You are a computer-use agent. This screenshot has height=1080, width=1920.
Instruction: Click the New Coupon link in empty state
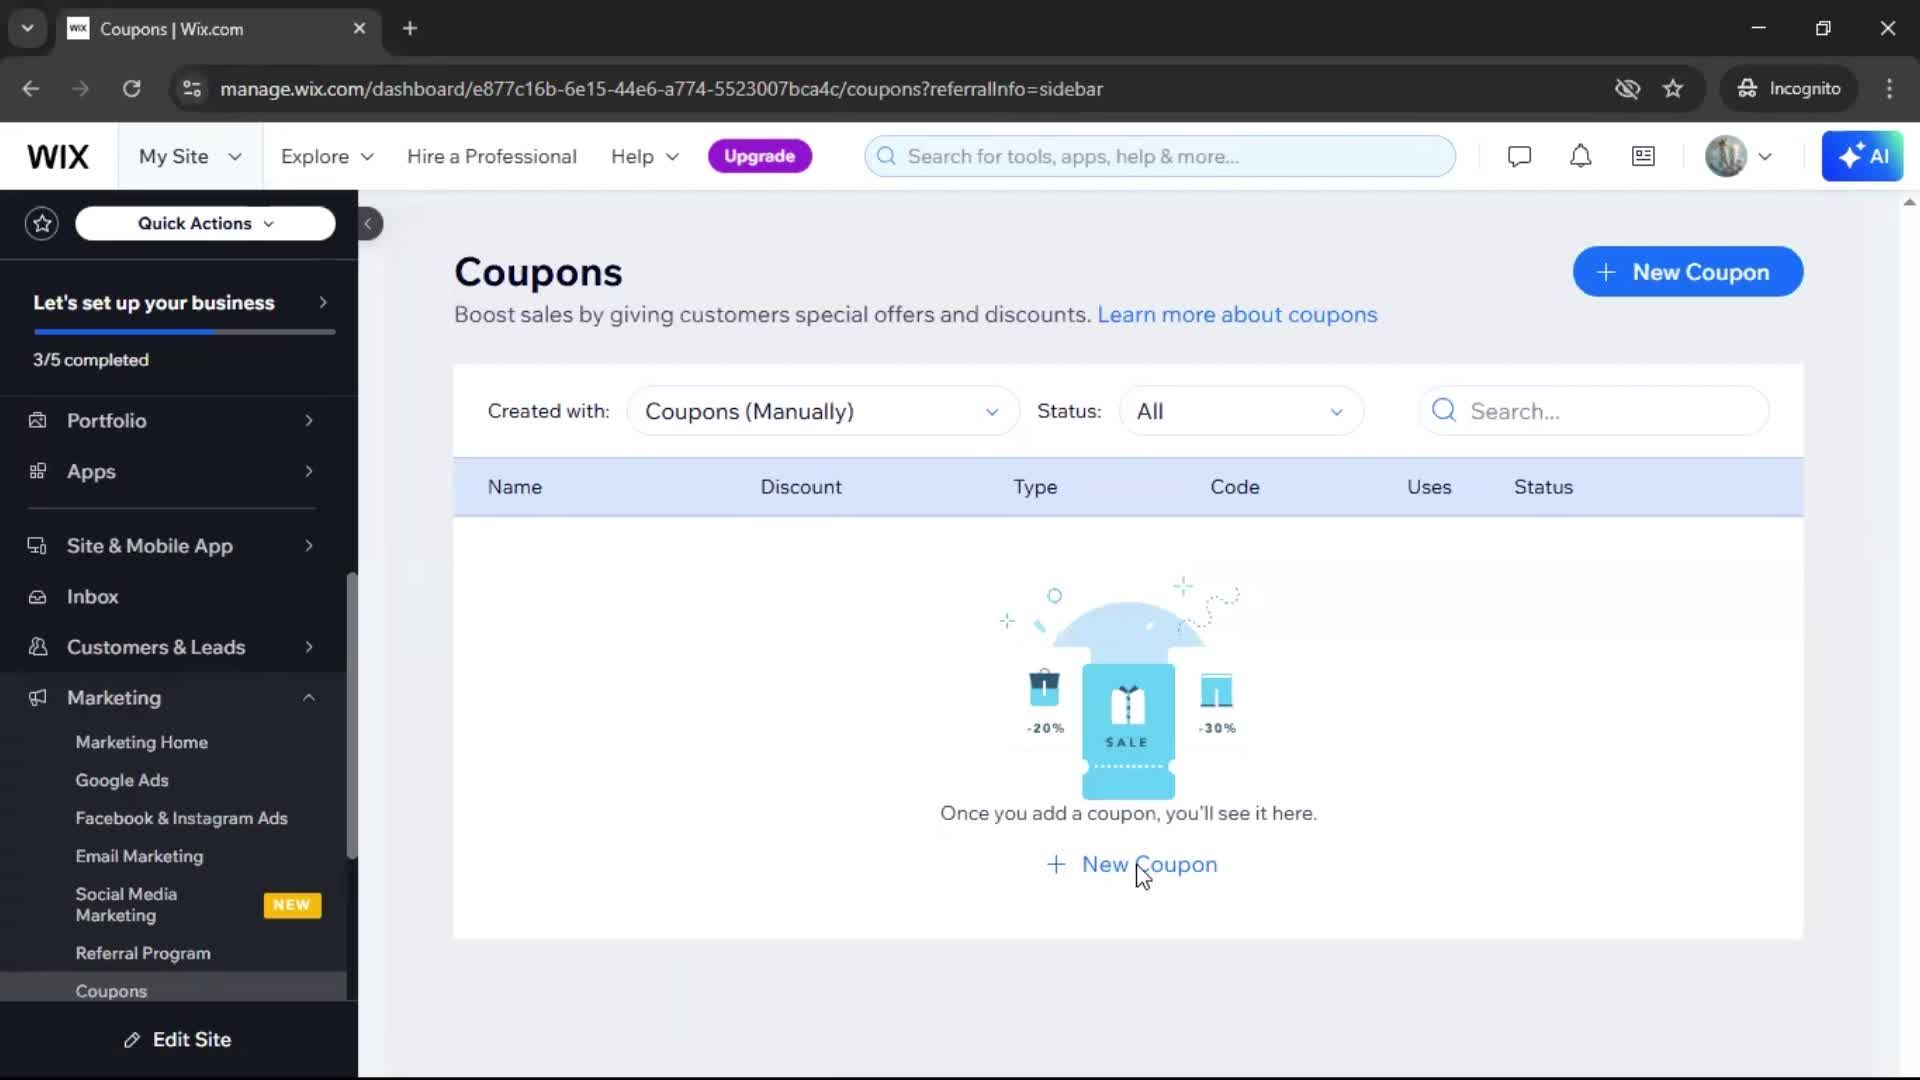pos(1131,864)
